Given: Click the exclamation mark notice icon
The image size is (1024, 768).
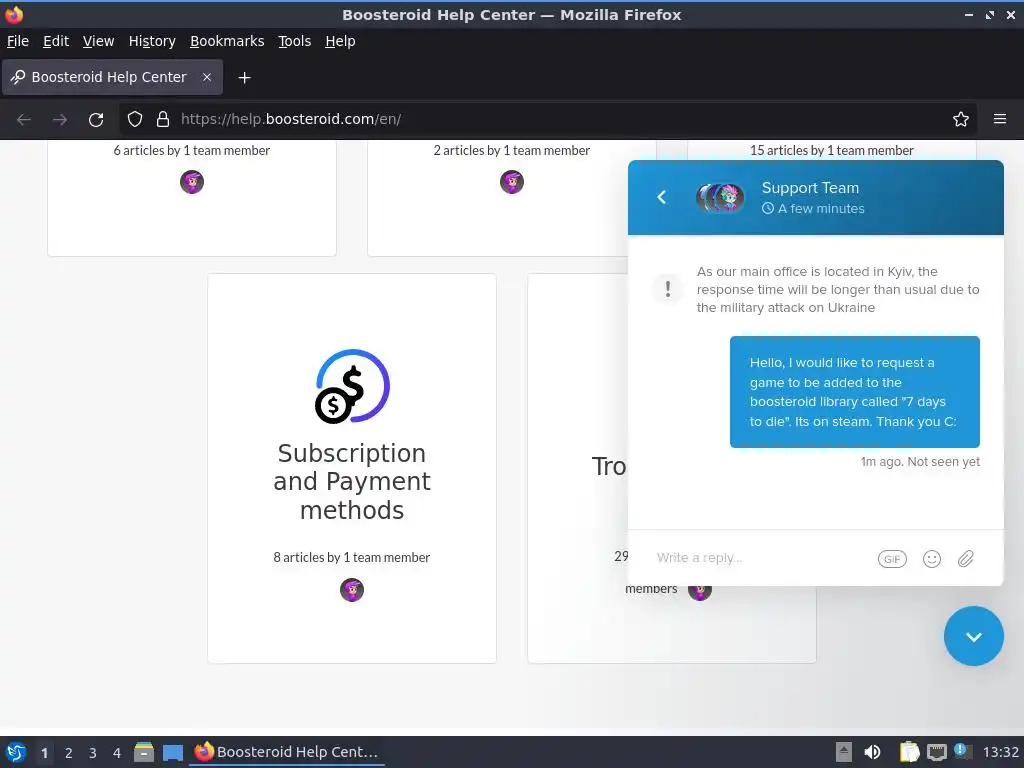Looking at the screenshot, I should pos(667,288).
